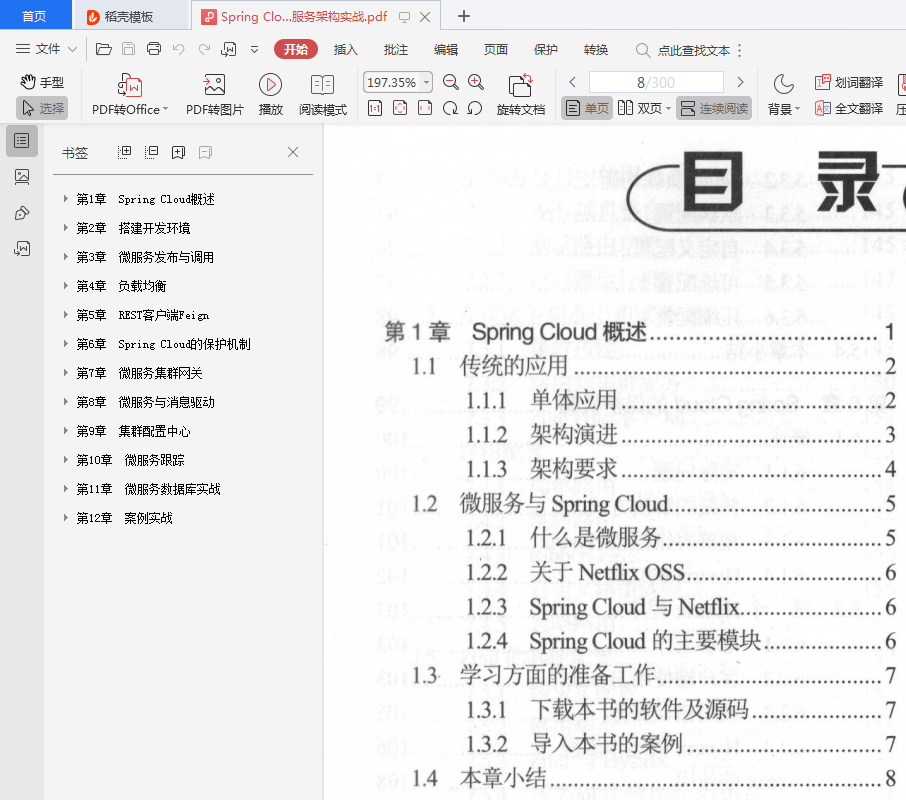Image resolution: width=906 pixels, height=800 pixels.
Task: Switch to reading mode (阅读模式)
Action: [x=322, y=94]
